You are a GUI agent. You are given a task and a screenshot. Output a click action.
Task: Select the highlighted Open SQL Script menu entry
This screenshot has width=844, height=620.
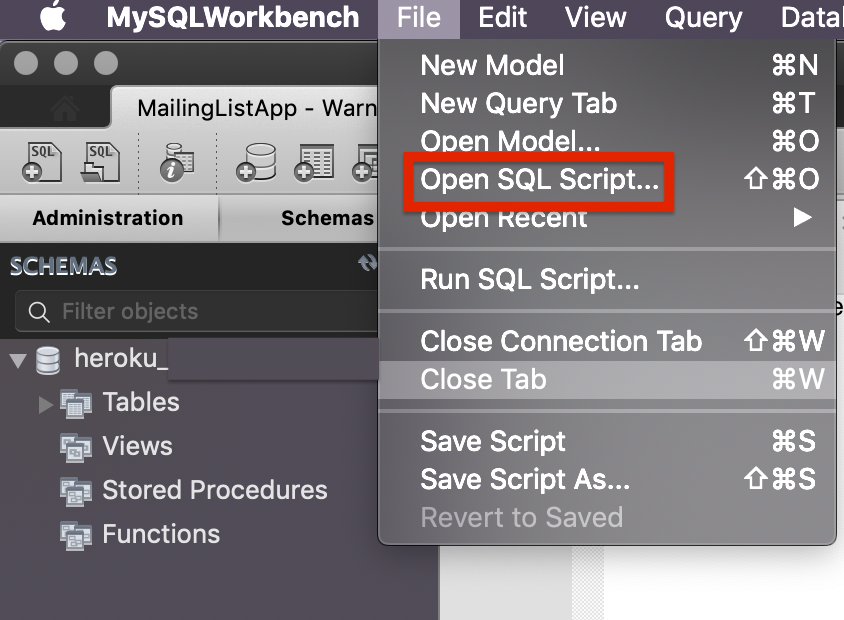[537, 182]
